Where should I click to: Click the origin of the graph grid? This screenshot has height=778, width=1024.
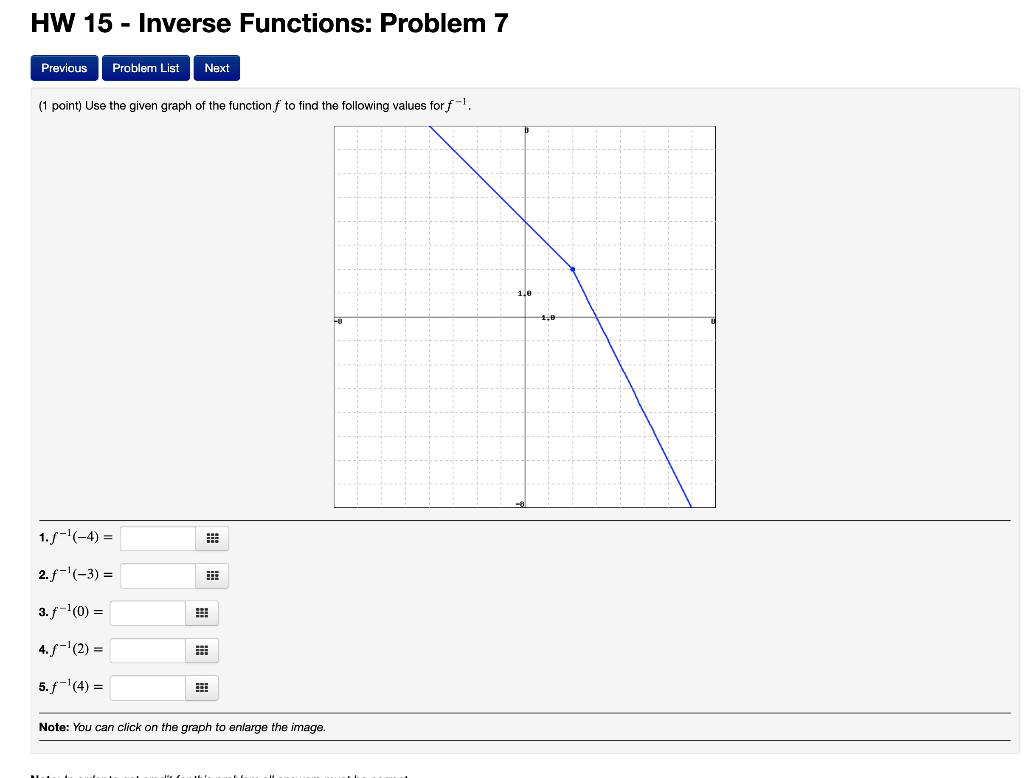pyautogui.click(x=524, y=317)
